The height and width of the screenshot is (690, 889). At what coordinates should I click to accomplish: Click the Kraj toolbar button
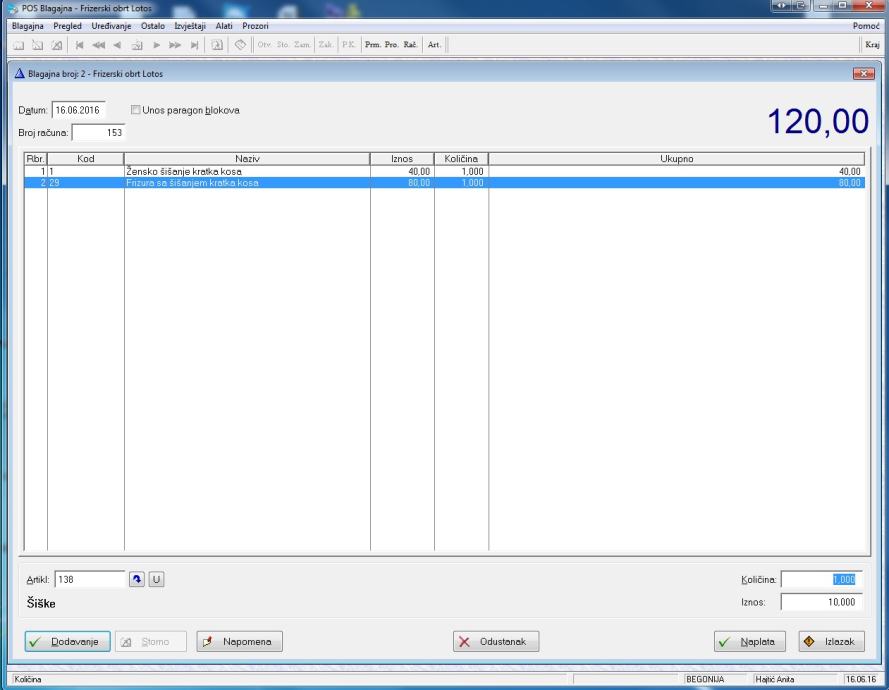tap(872, 45)
